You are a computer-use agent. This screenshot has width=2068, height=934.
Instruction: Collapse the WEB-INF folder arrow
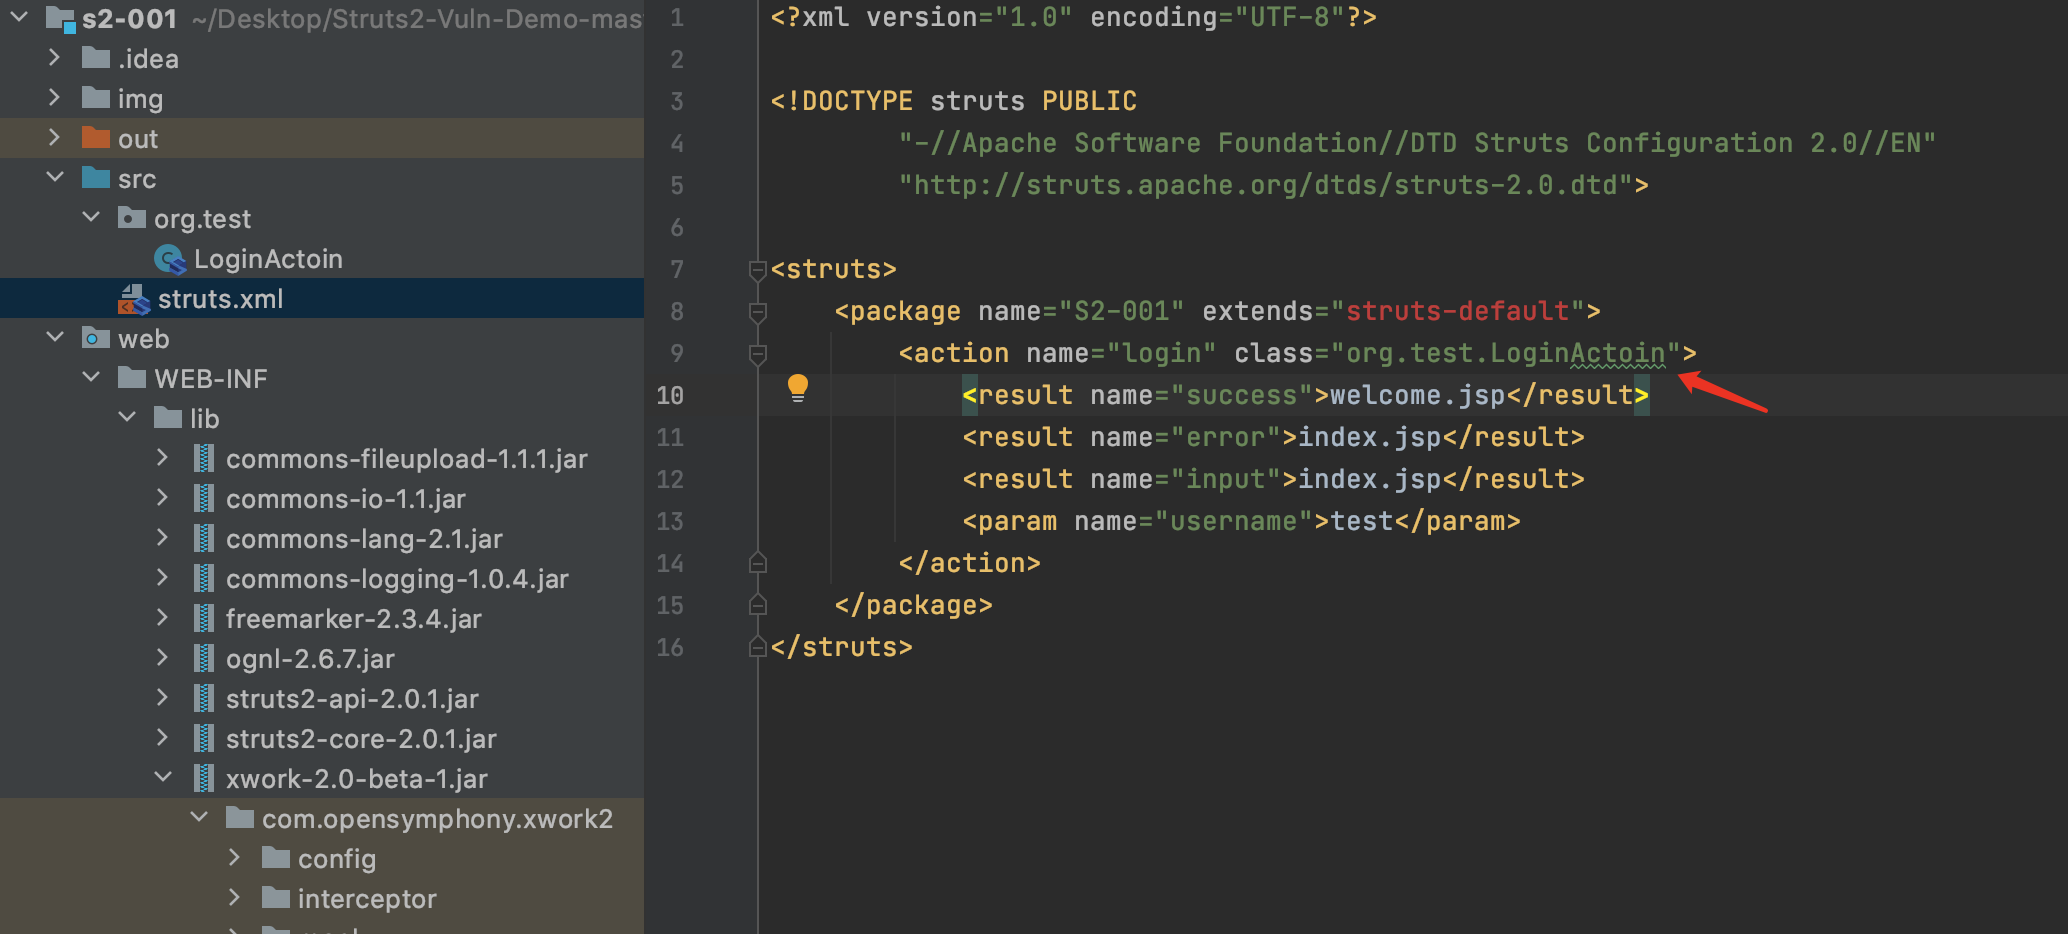pos(91,377)
